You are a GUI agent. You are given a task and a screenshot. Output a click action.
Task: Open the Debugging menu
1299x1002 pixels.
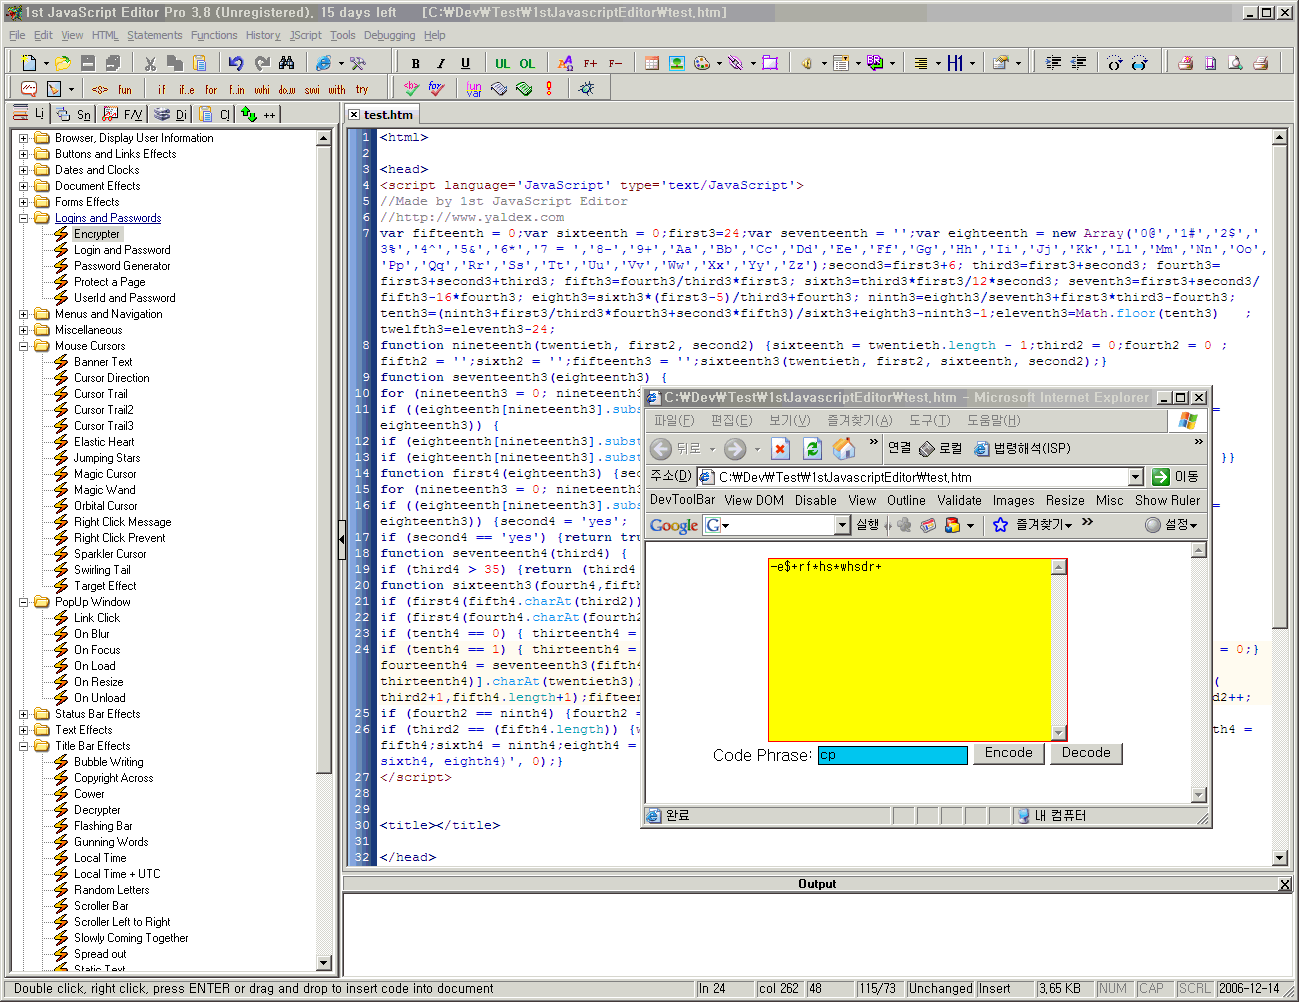(x=389, y=35)
